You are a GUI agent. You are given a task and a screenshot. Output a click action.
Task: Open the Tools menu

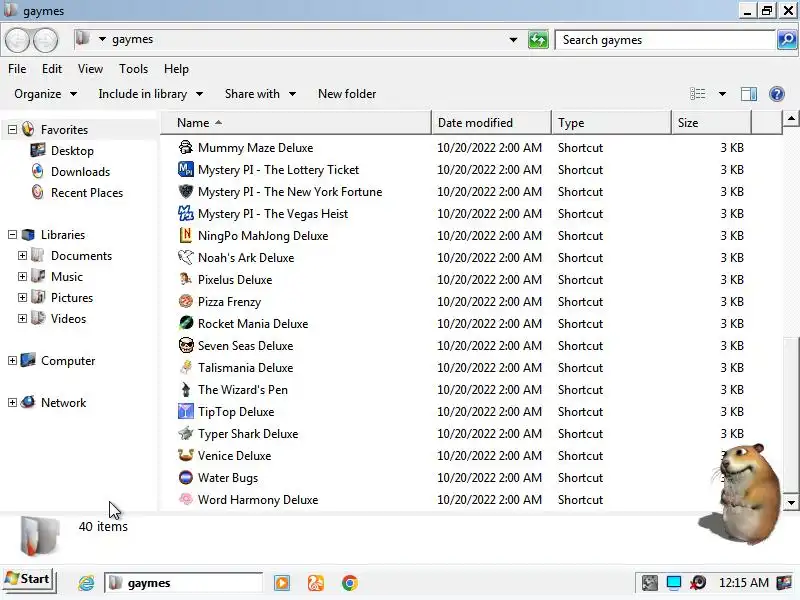pyautogui.click(x=133, y=69)
